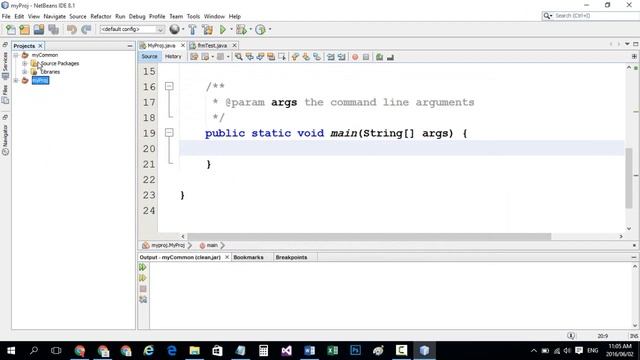Click the Save All toolbar icon
This screenshot has height=360, width=640.
[x=53, y=29]
